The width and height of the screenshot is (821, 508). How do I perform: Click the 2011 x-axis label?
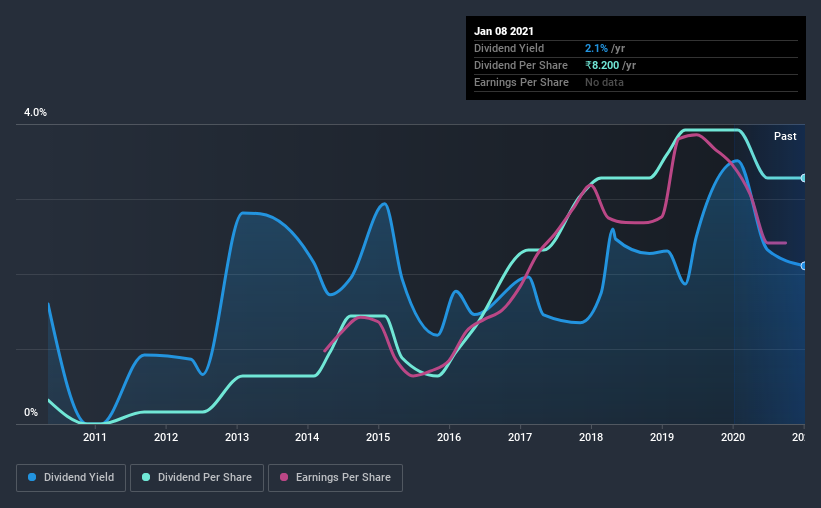coord(95,437)
